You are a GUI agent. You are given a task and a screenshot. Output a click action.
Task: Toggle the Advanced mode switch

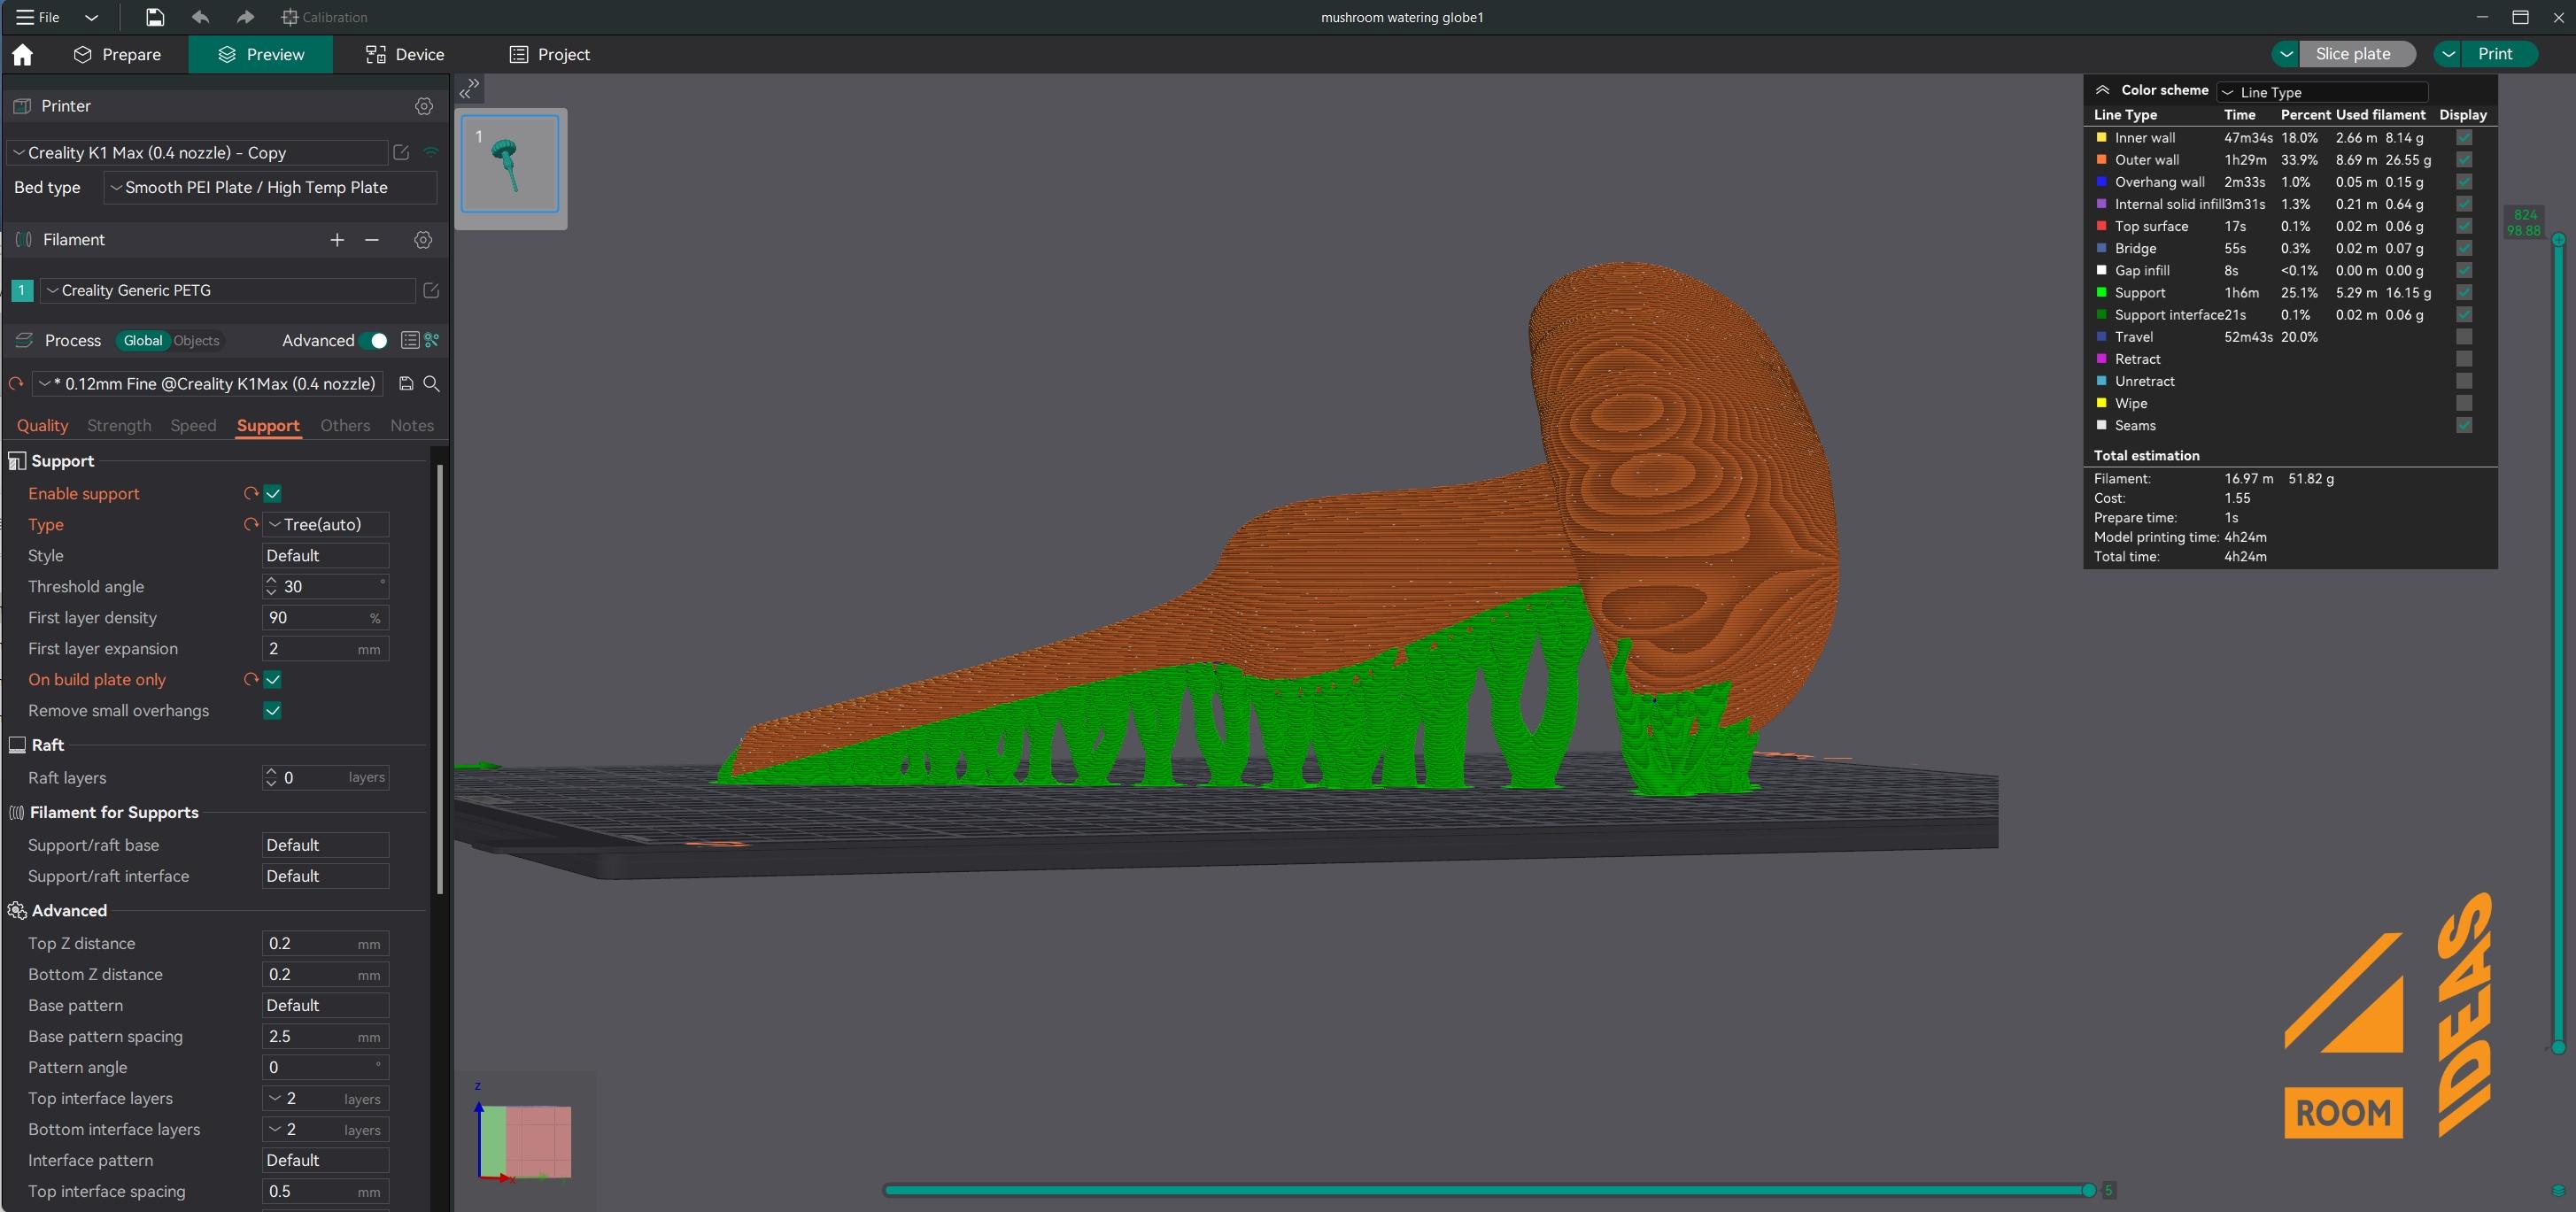tap(374, 341)
